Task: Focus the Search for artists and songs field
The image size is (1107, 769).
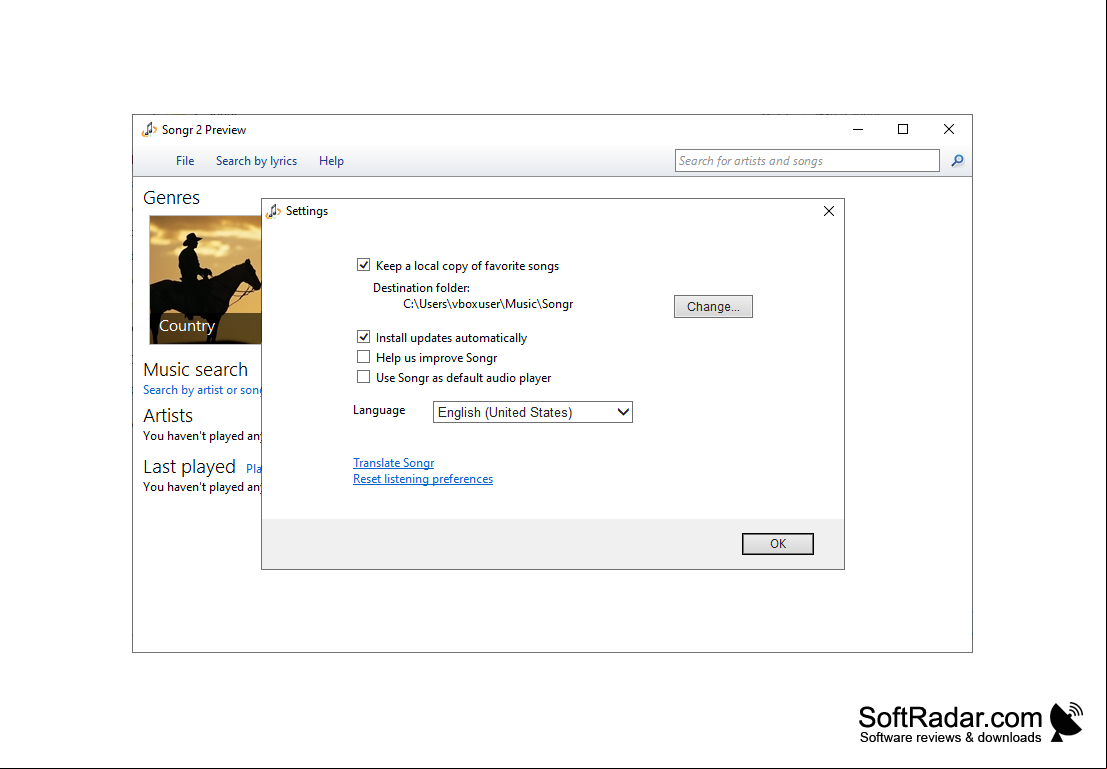Action: click(807, 161)
